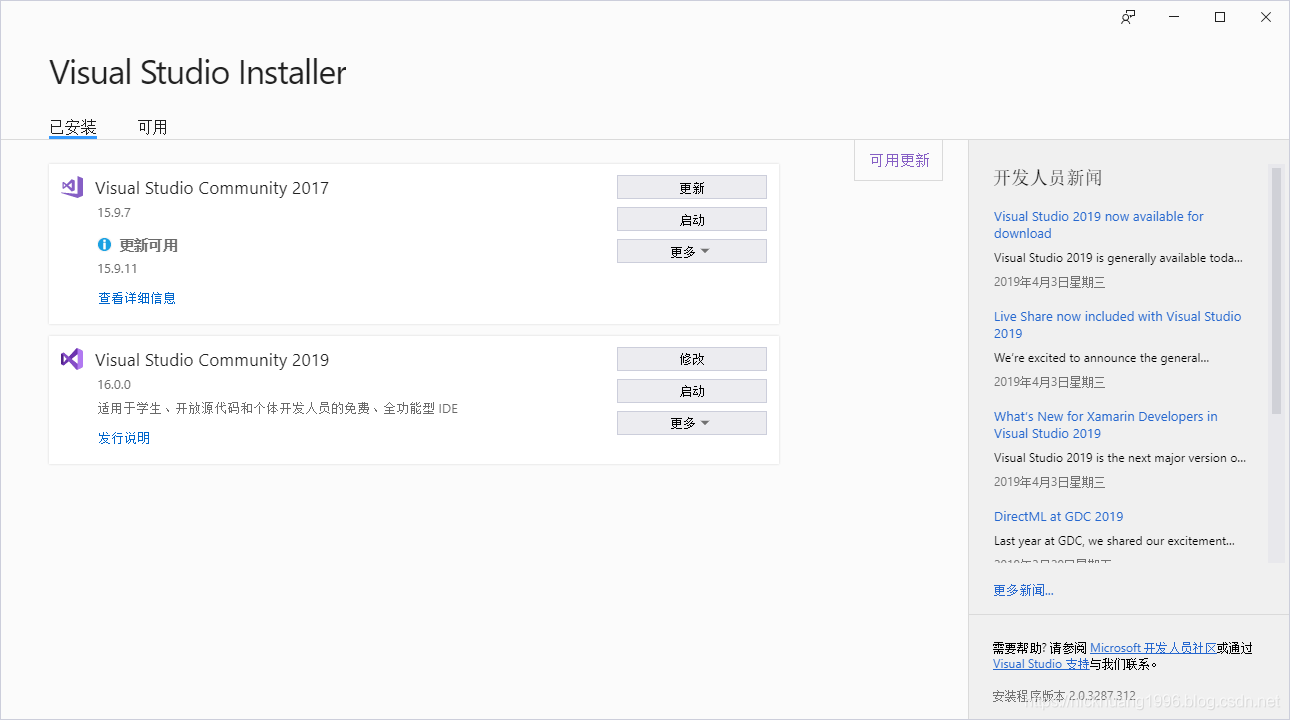Click the Visual Studio 2017 logo icon
1290x720 pixels.
point(72,187)
